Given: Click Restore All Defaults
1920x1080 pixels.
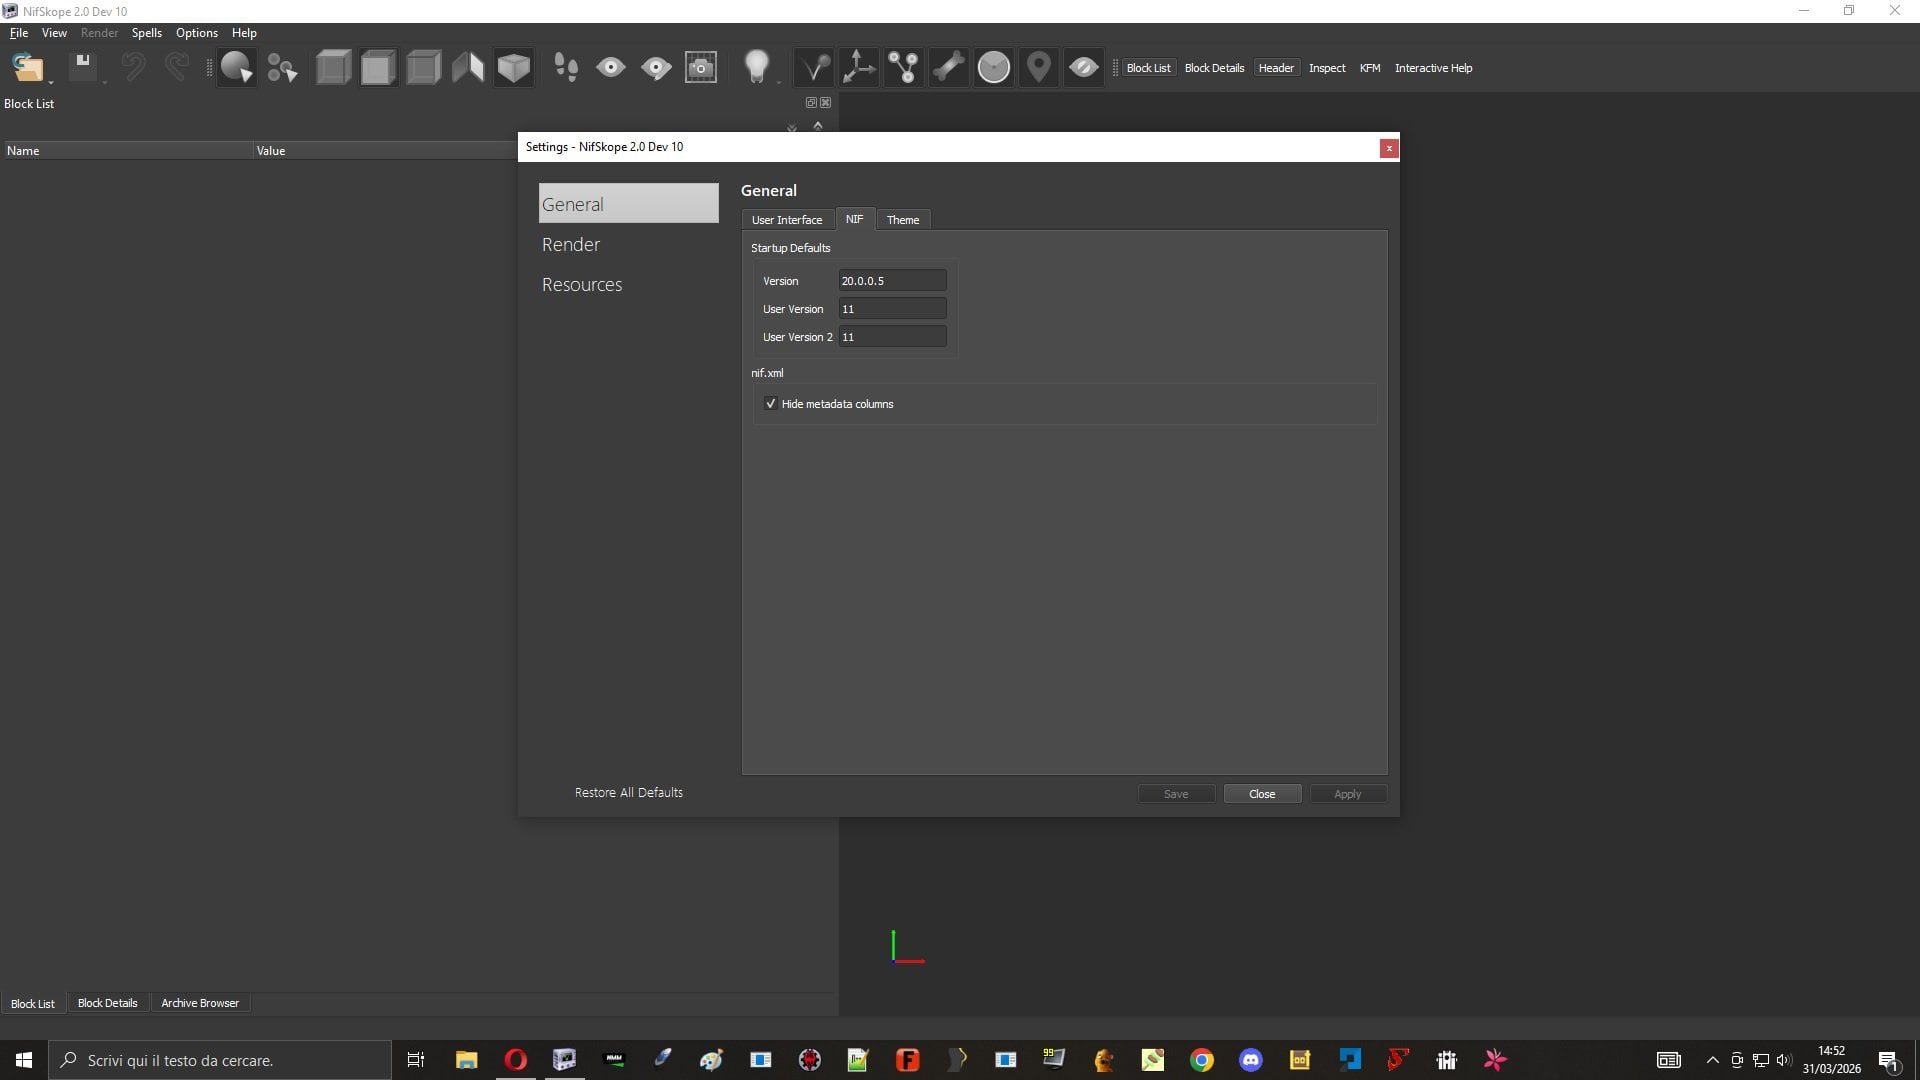Looking at the screenshot, I should (x=629, y=793).
